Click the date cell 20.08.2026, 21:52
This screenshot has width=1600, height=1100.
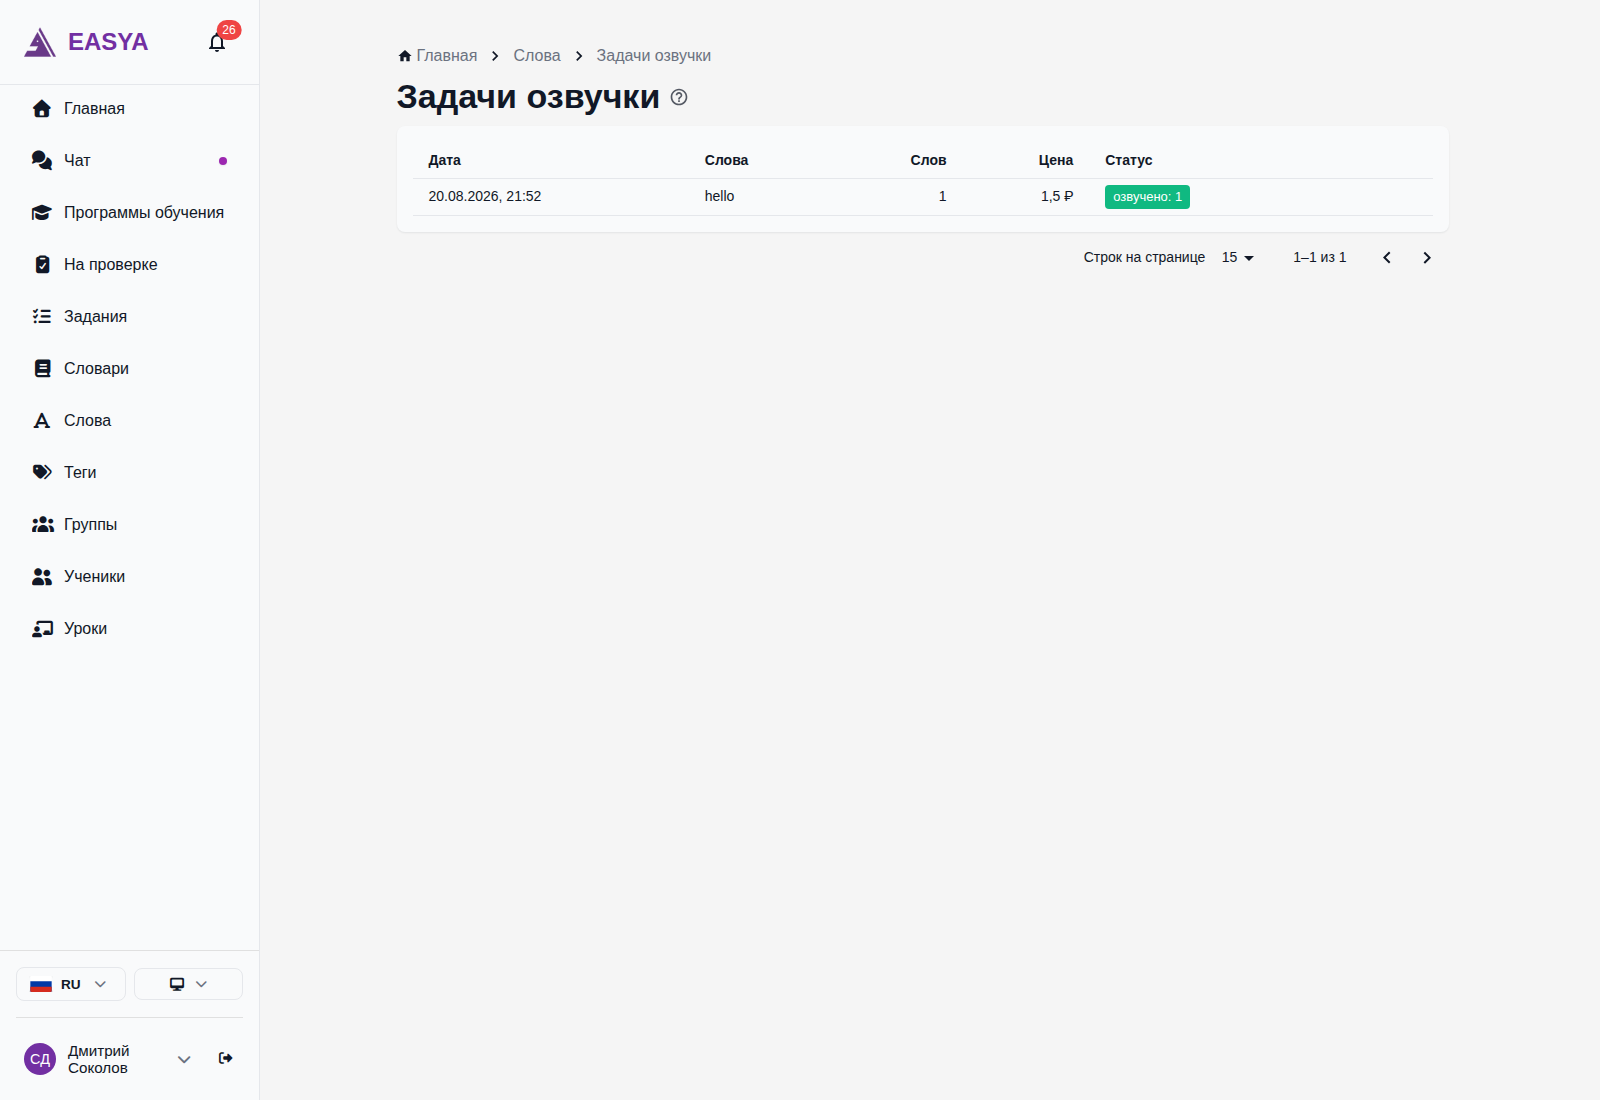coord(485,196)
